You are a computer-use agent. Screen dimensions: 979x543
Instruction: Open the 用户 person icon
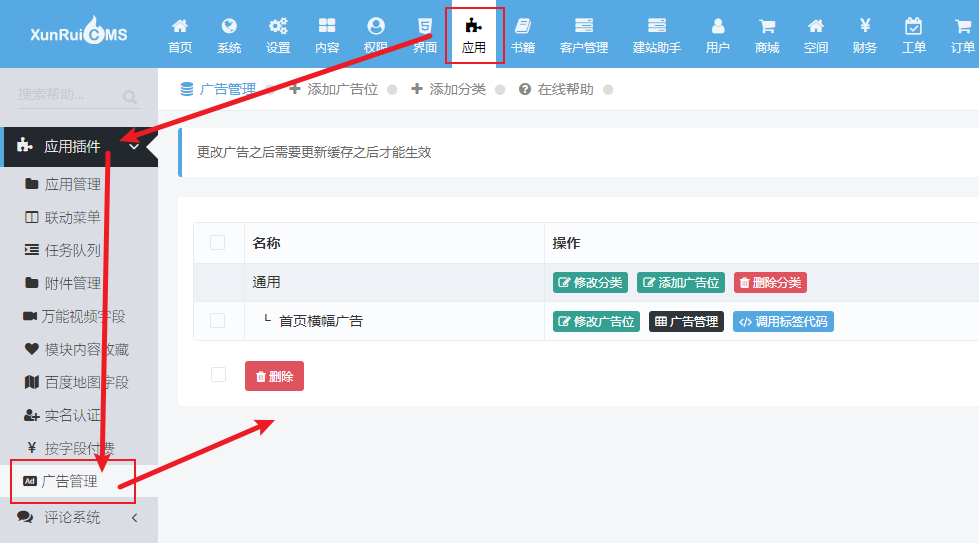pos(718,26)
